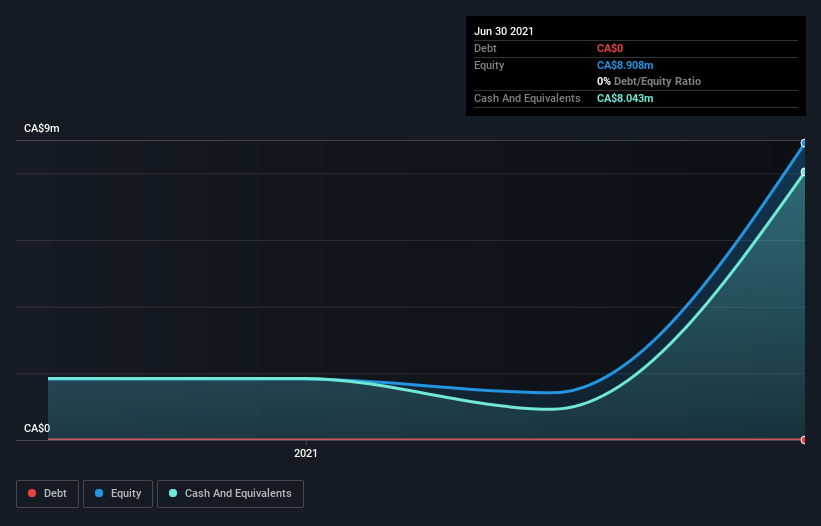Click the CA$0 y-axis label
This screenshot has height=526, width=821.
(37, 428)
